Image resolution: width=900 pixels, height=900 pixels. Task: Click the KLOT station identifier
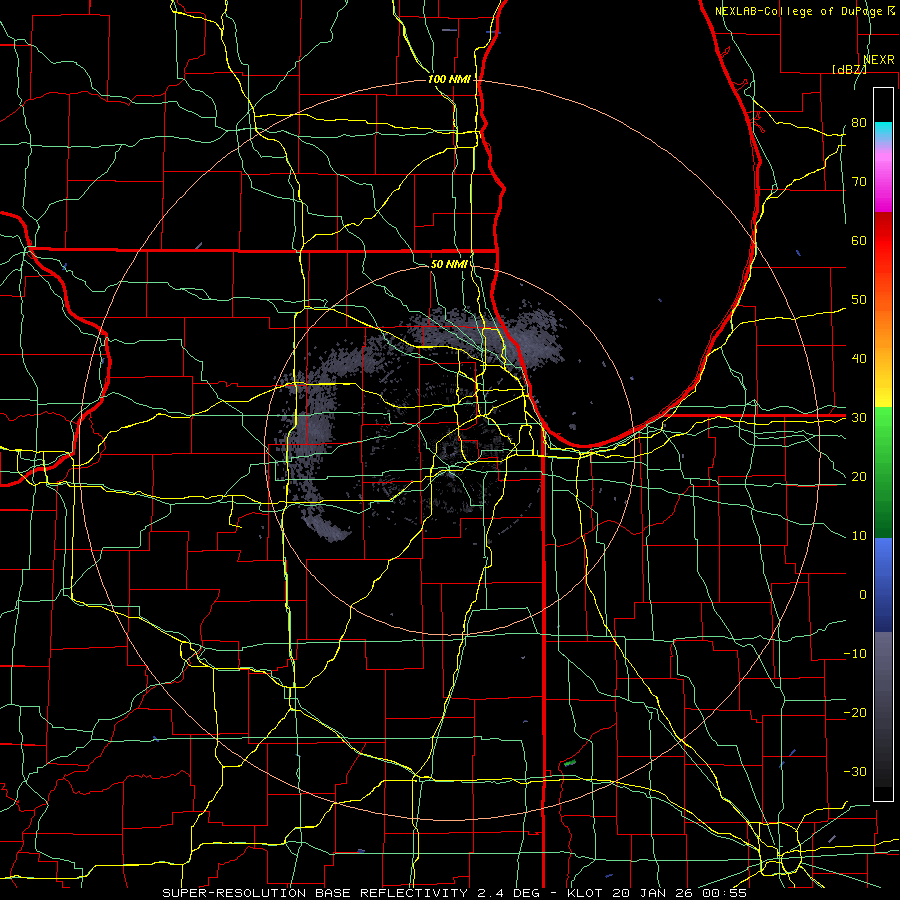584,893
